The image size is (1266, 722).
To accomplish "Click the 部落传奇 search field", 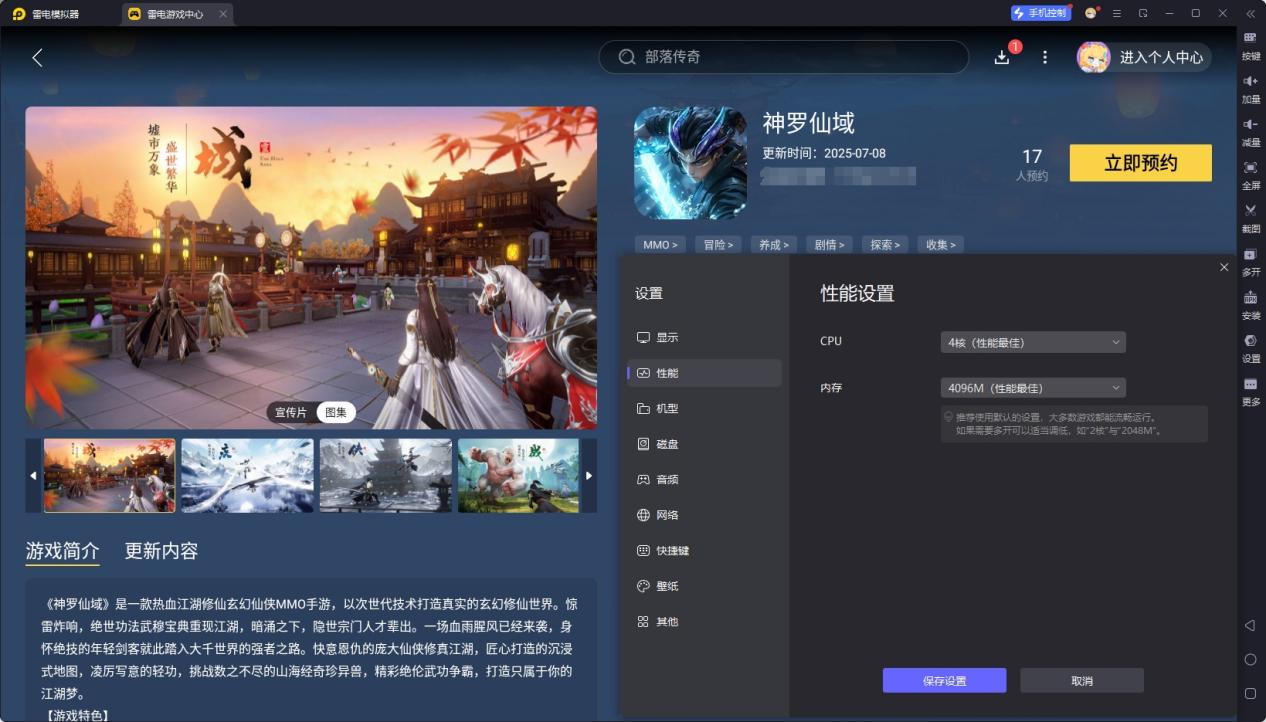I will tap(784, 57).
